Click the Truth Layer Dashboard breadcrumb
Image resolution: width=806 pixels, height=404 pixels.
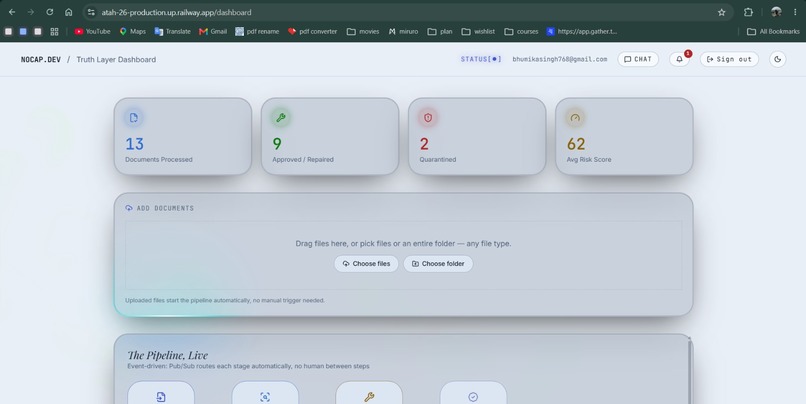coord(116,60)
